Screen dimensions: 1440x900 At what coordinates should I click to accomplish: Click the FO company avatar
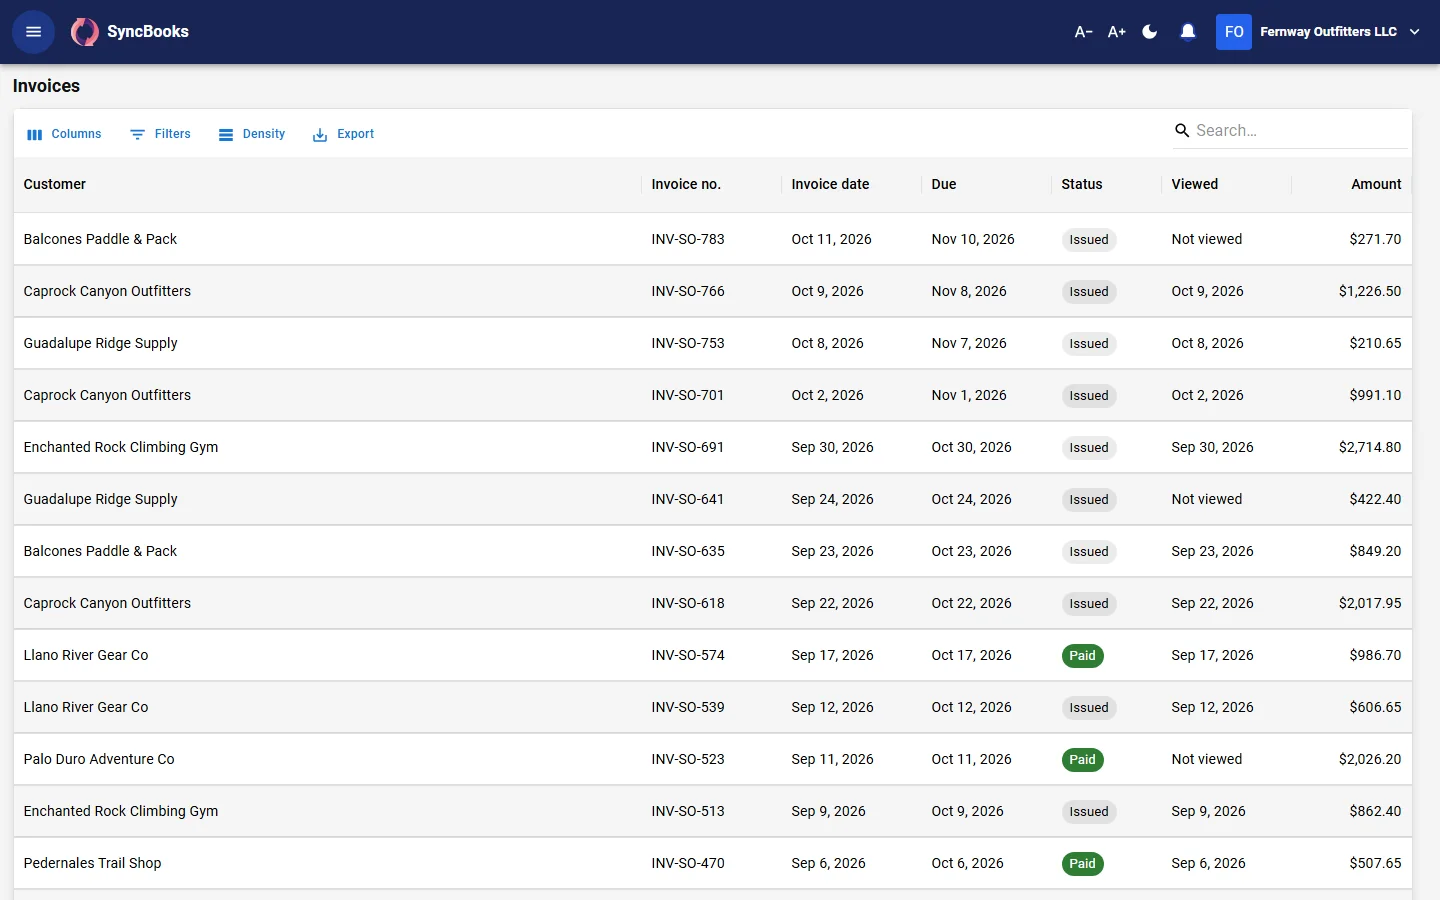point(1234,32)
